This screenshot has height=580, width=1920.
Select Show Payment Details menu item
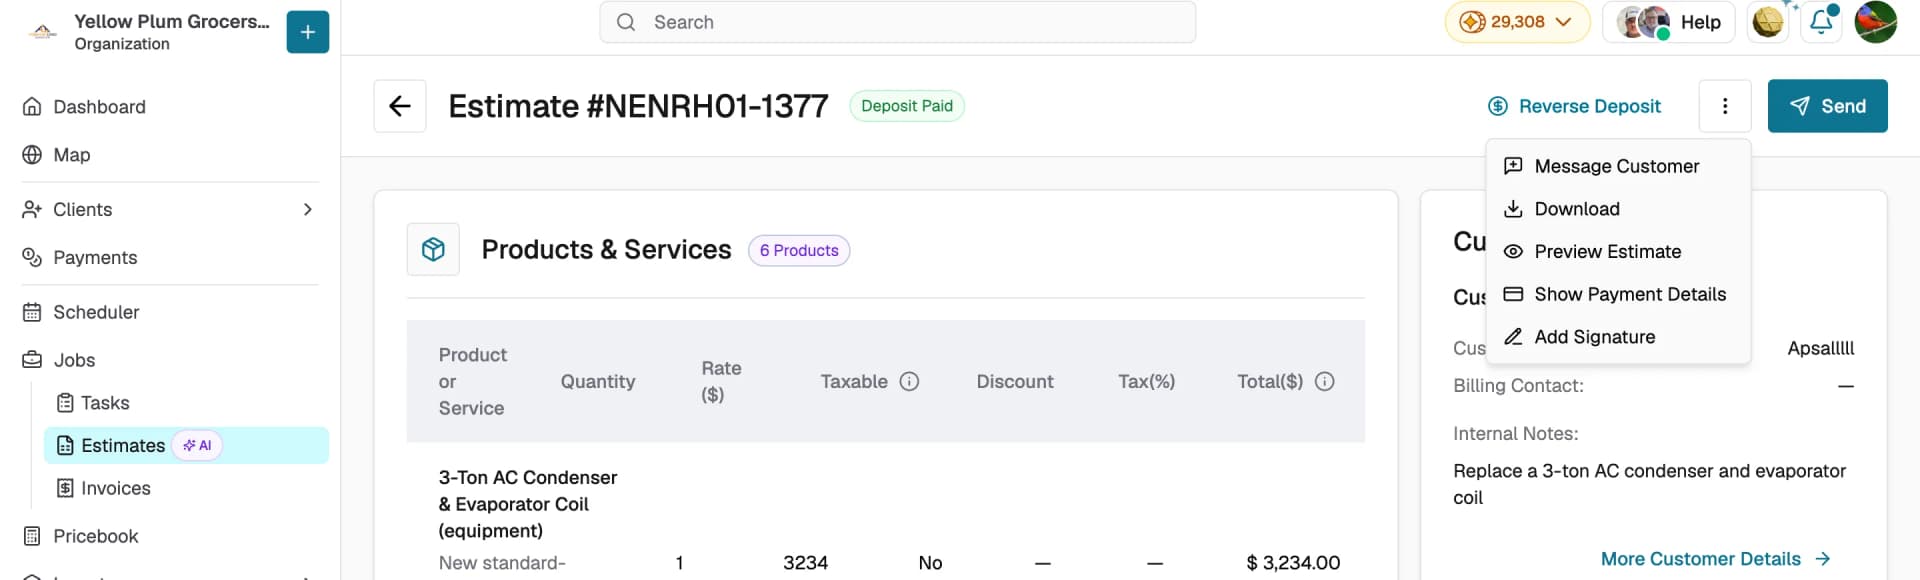(x=1618, y=294)
